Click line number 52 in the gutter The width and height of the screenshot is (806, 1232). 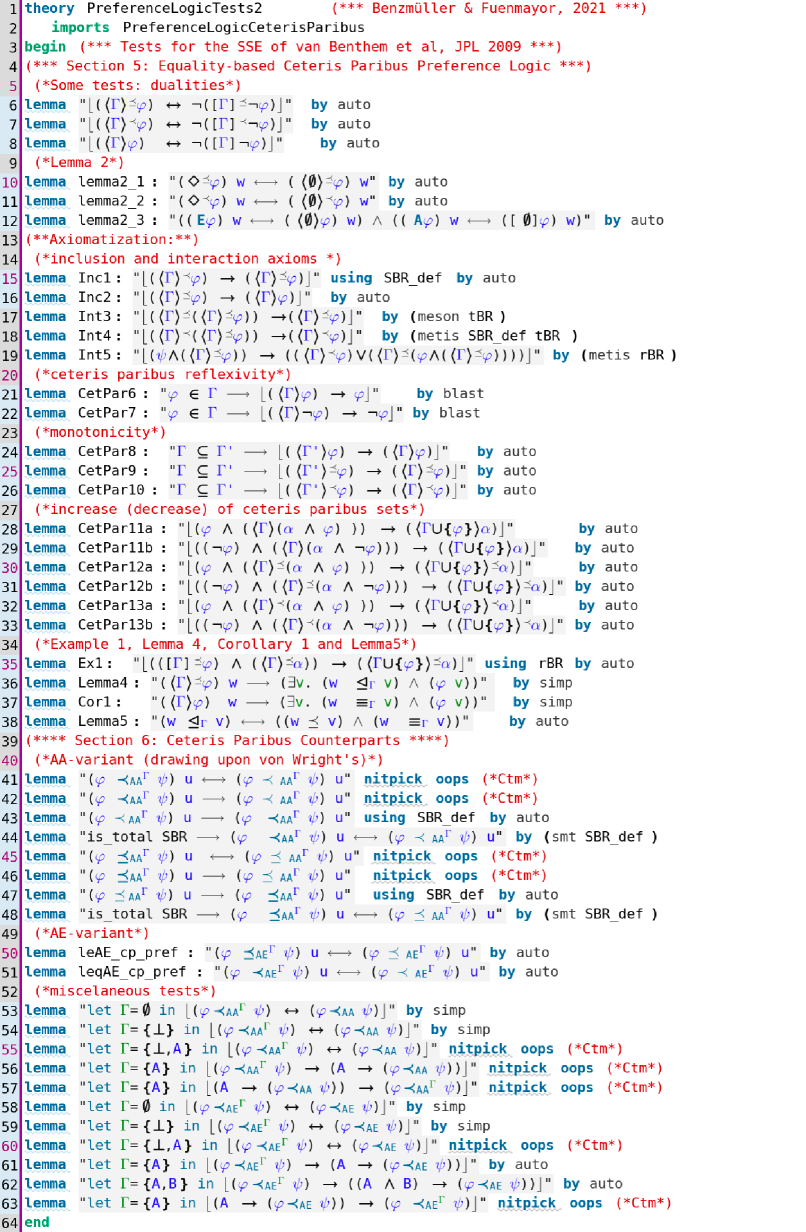9,990
